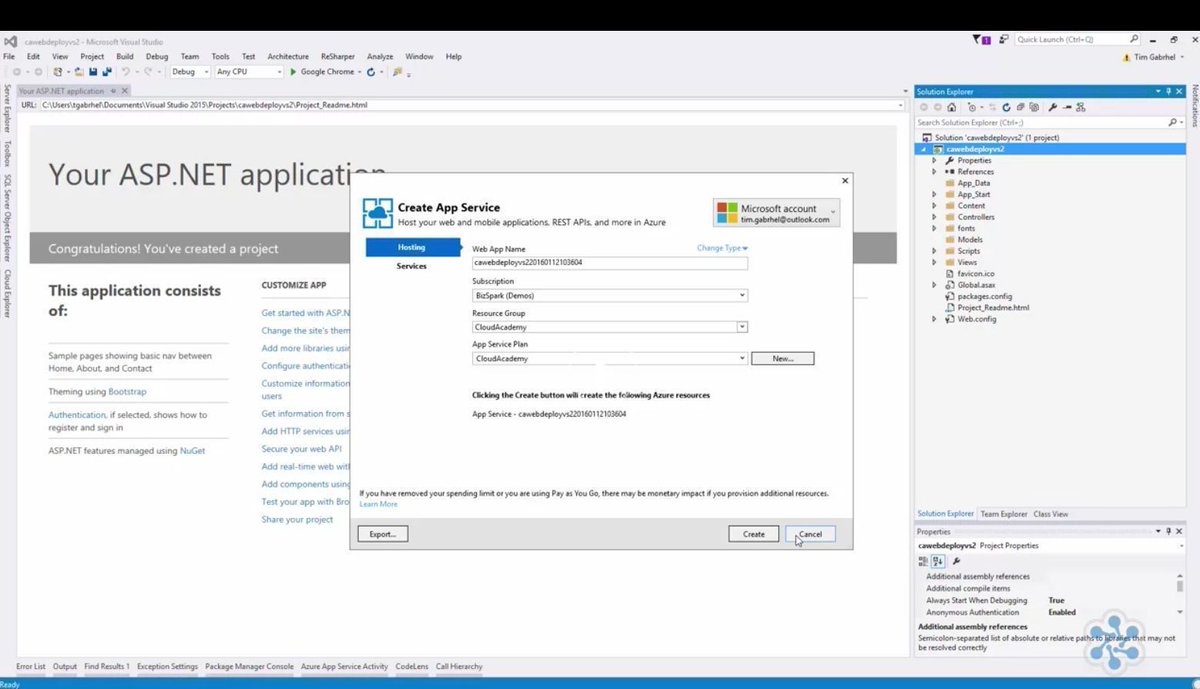The image size is (1200, 689).
Task: Click Alphabetical sort icon in Properties panel
Action: click(x=938, y=561)
